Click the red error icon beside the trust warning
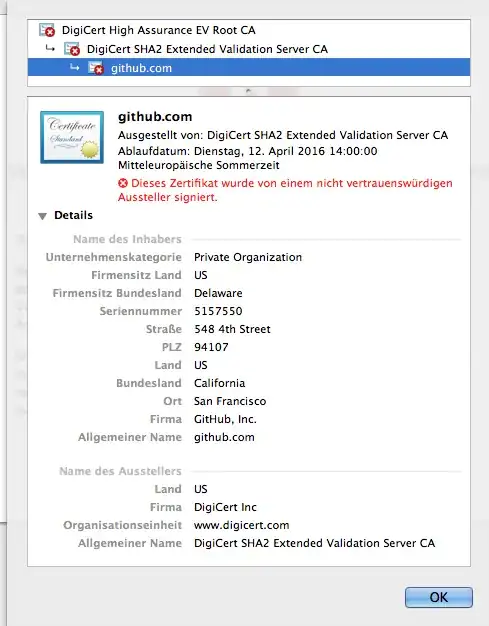Screen dimensions: 489x626 (123, 183)
